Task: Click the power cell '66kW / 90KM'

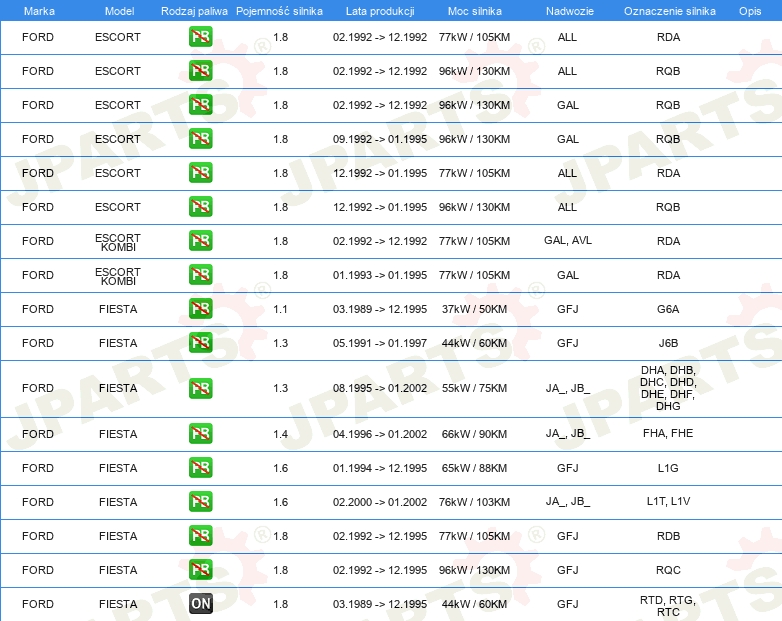Action: point(474,434)
